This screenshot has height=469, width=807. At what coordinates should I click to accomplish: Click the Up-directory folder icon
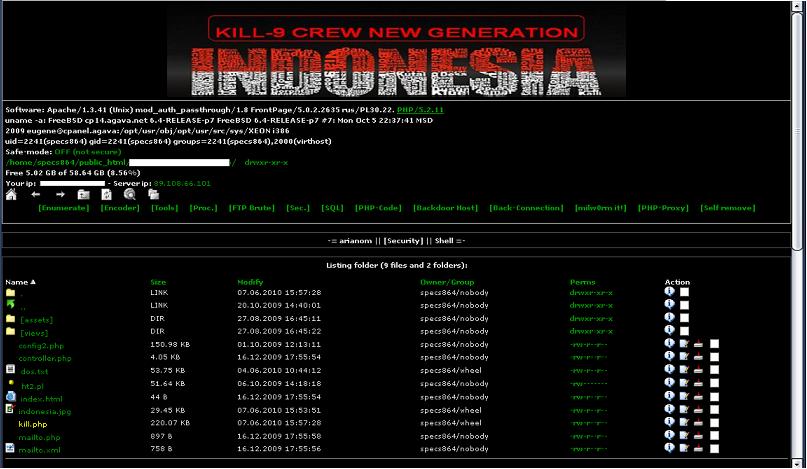tap(83, 195)
